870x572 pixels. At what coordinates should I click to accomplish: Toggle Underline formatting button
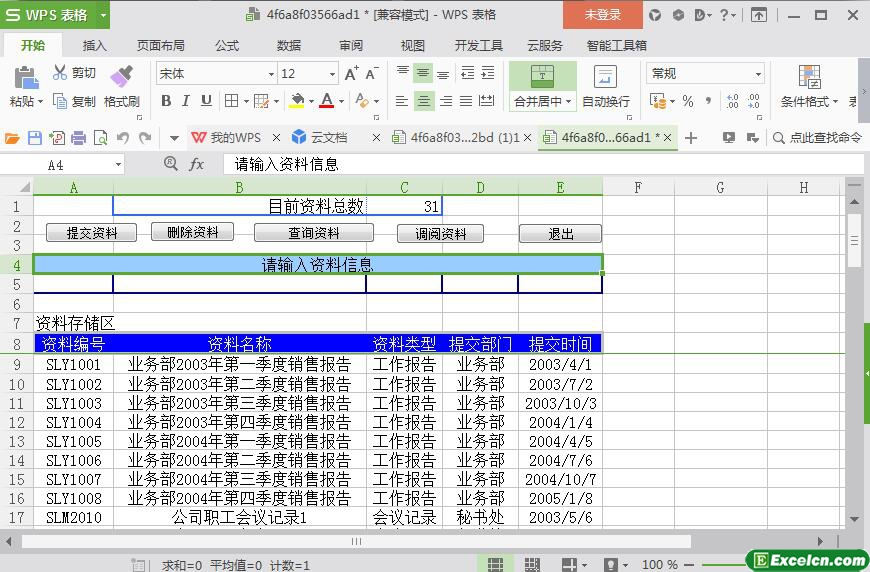pos(206,101)
